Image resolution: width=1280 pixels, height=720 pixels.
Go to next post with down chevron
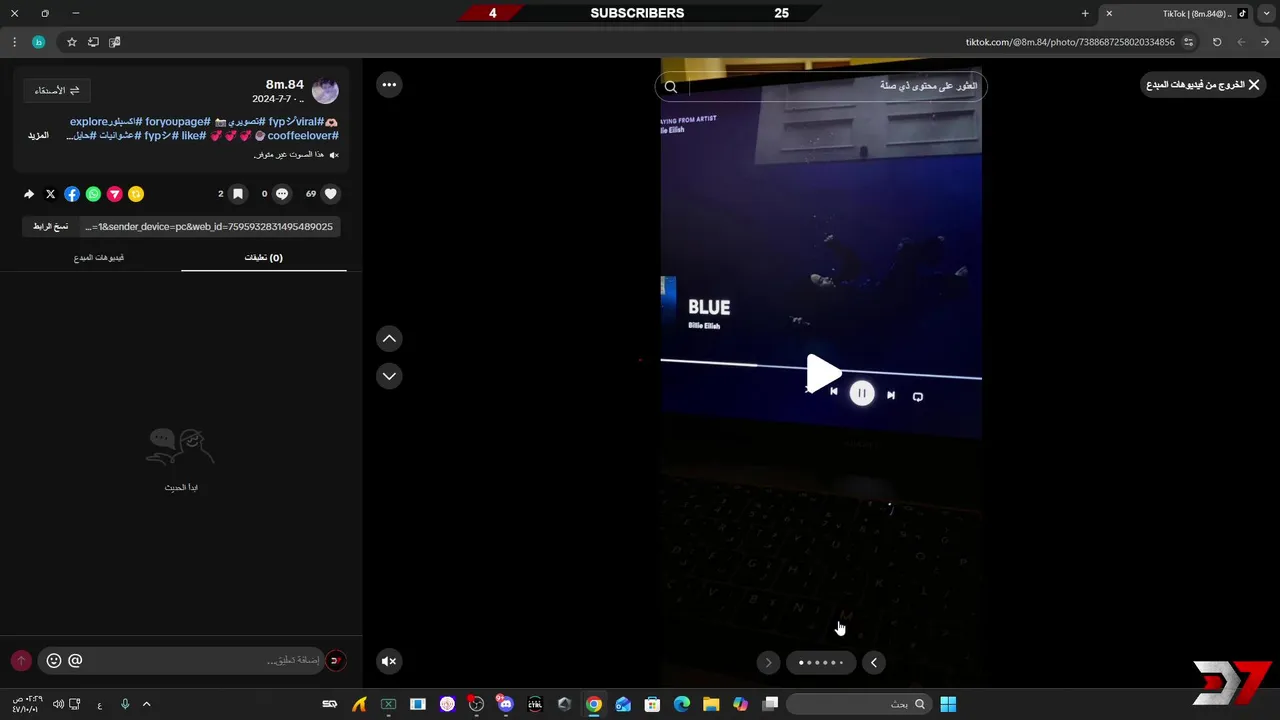[389, 376]
